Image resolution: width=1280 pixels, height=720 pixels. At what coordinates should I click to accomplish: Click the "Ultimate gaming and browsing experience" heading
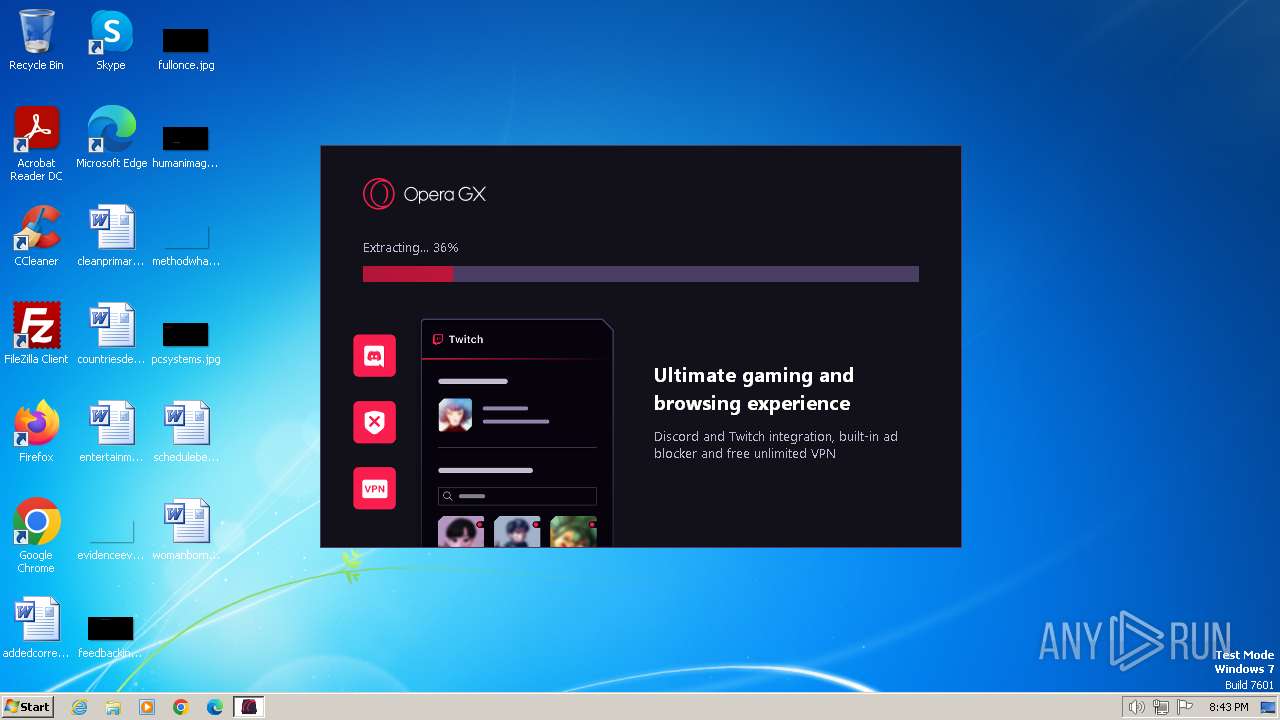click(x=753, y=389)
